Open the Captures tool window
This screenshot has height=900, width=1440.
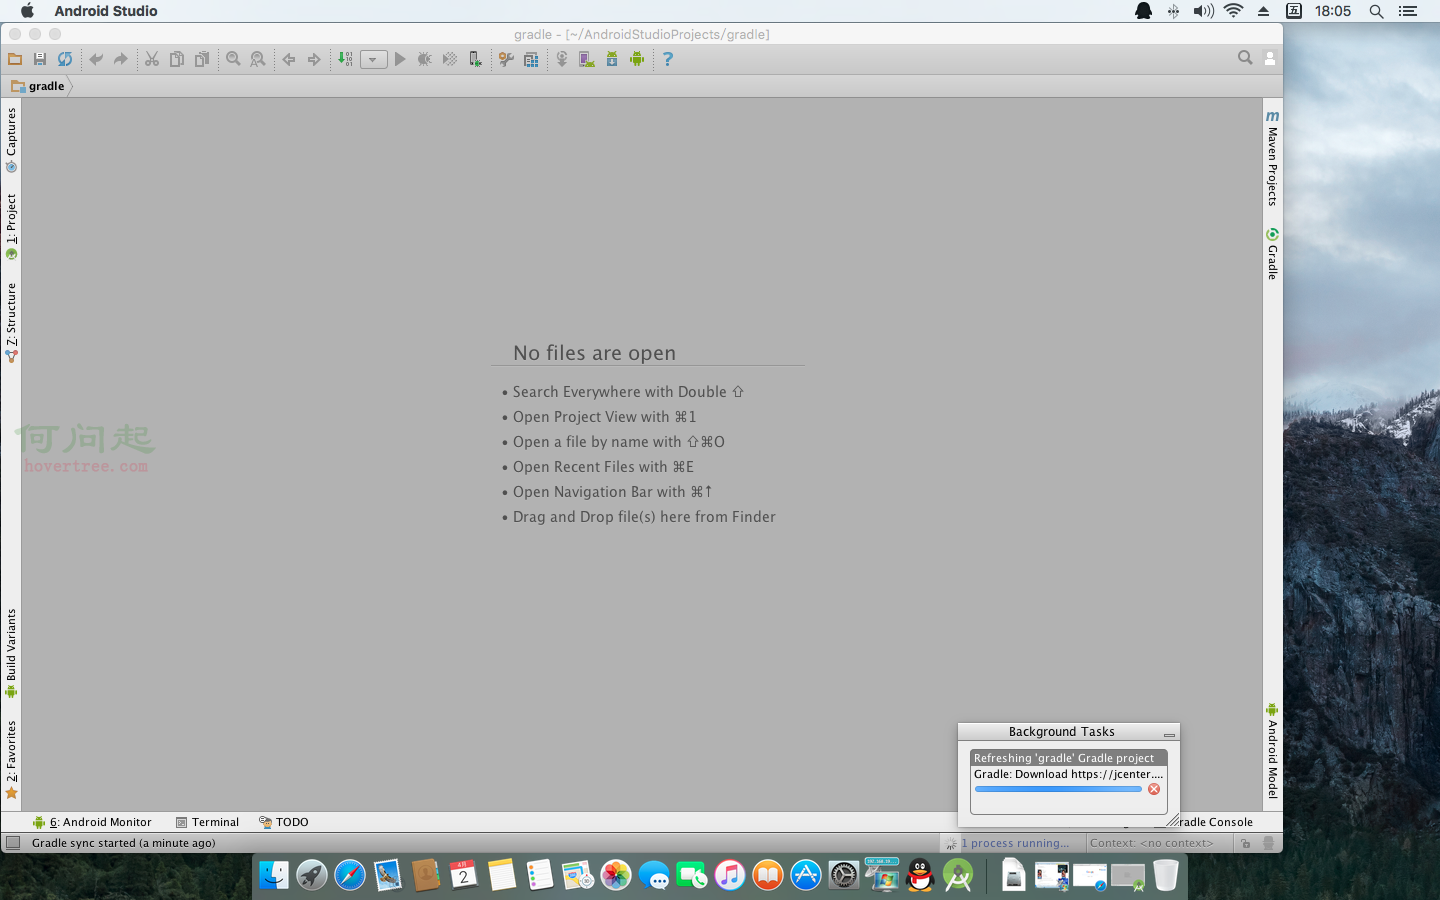[x=11, y=140]
